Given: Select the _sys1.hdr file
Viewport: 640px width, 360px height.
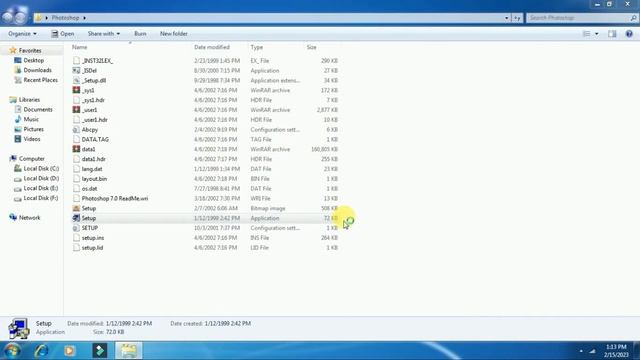Looking at the screenshot, I should pyautogui.click(x=93, y=100).
